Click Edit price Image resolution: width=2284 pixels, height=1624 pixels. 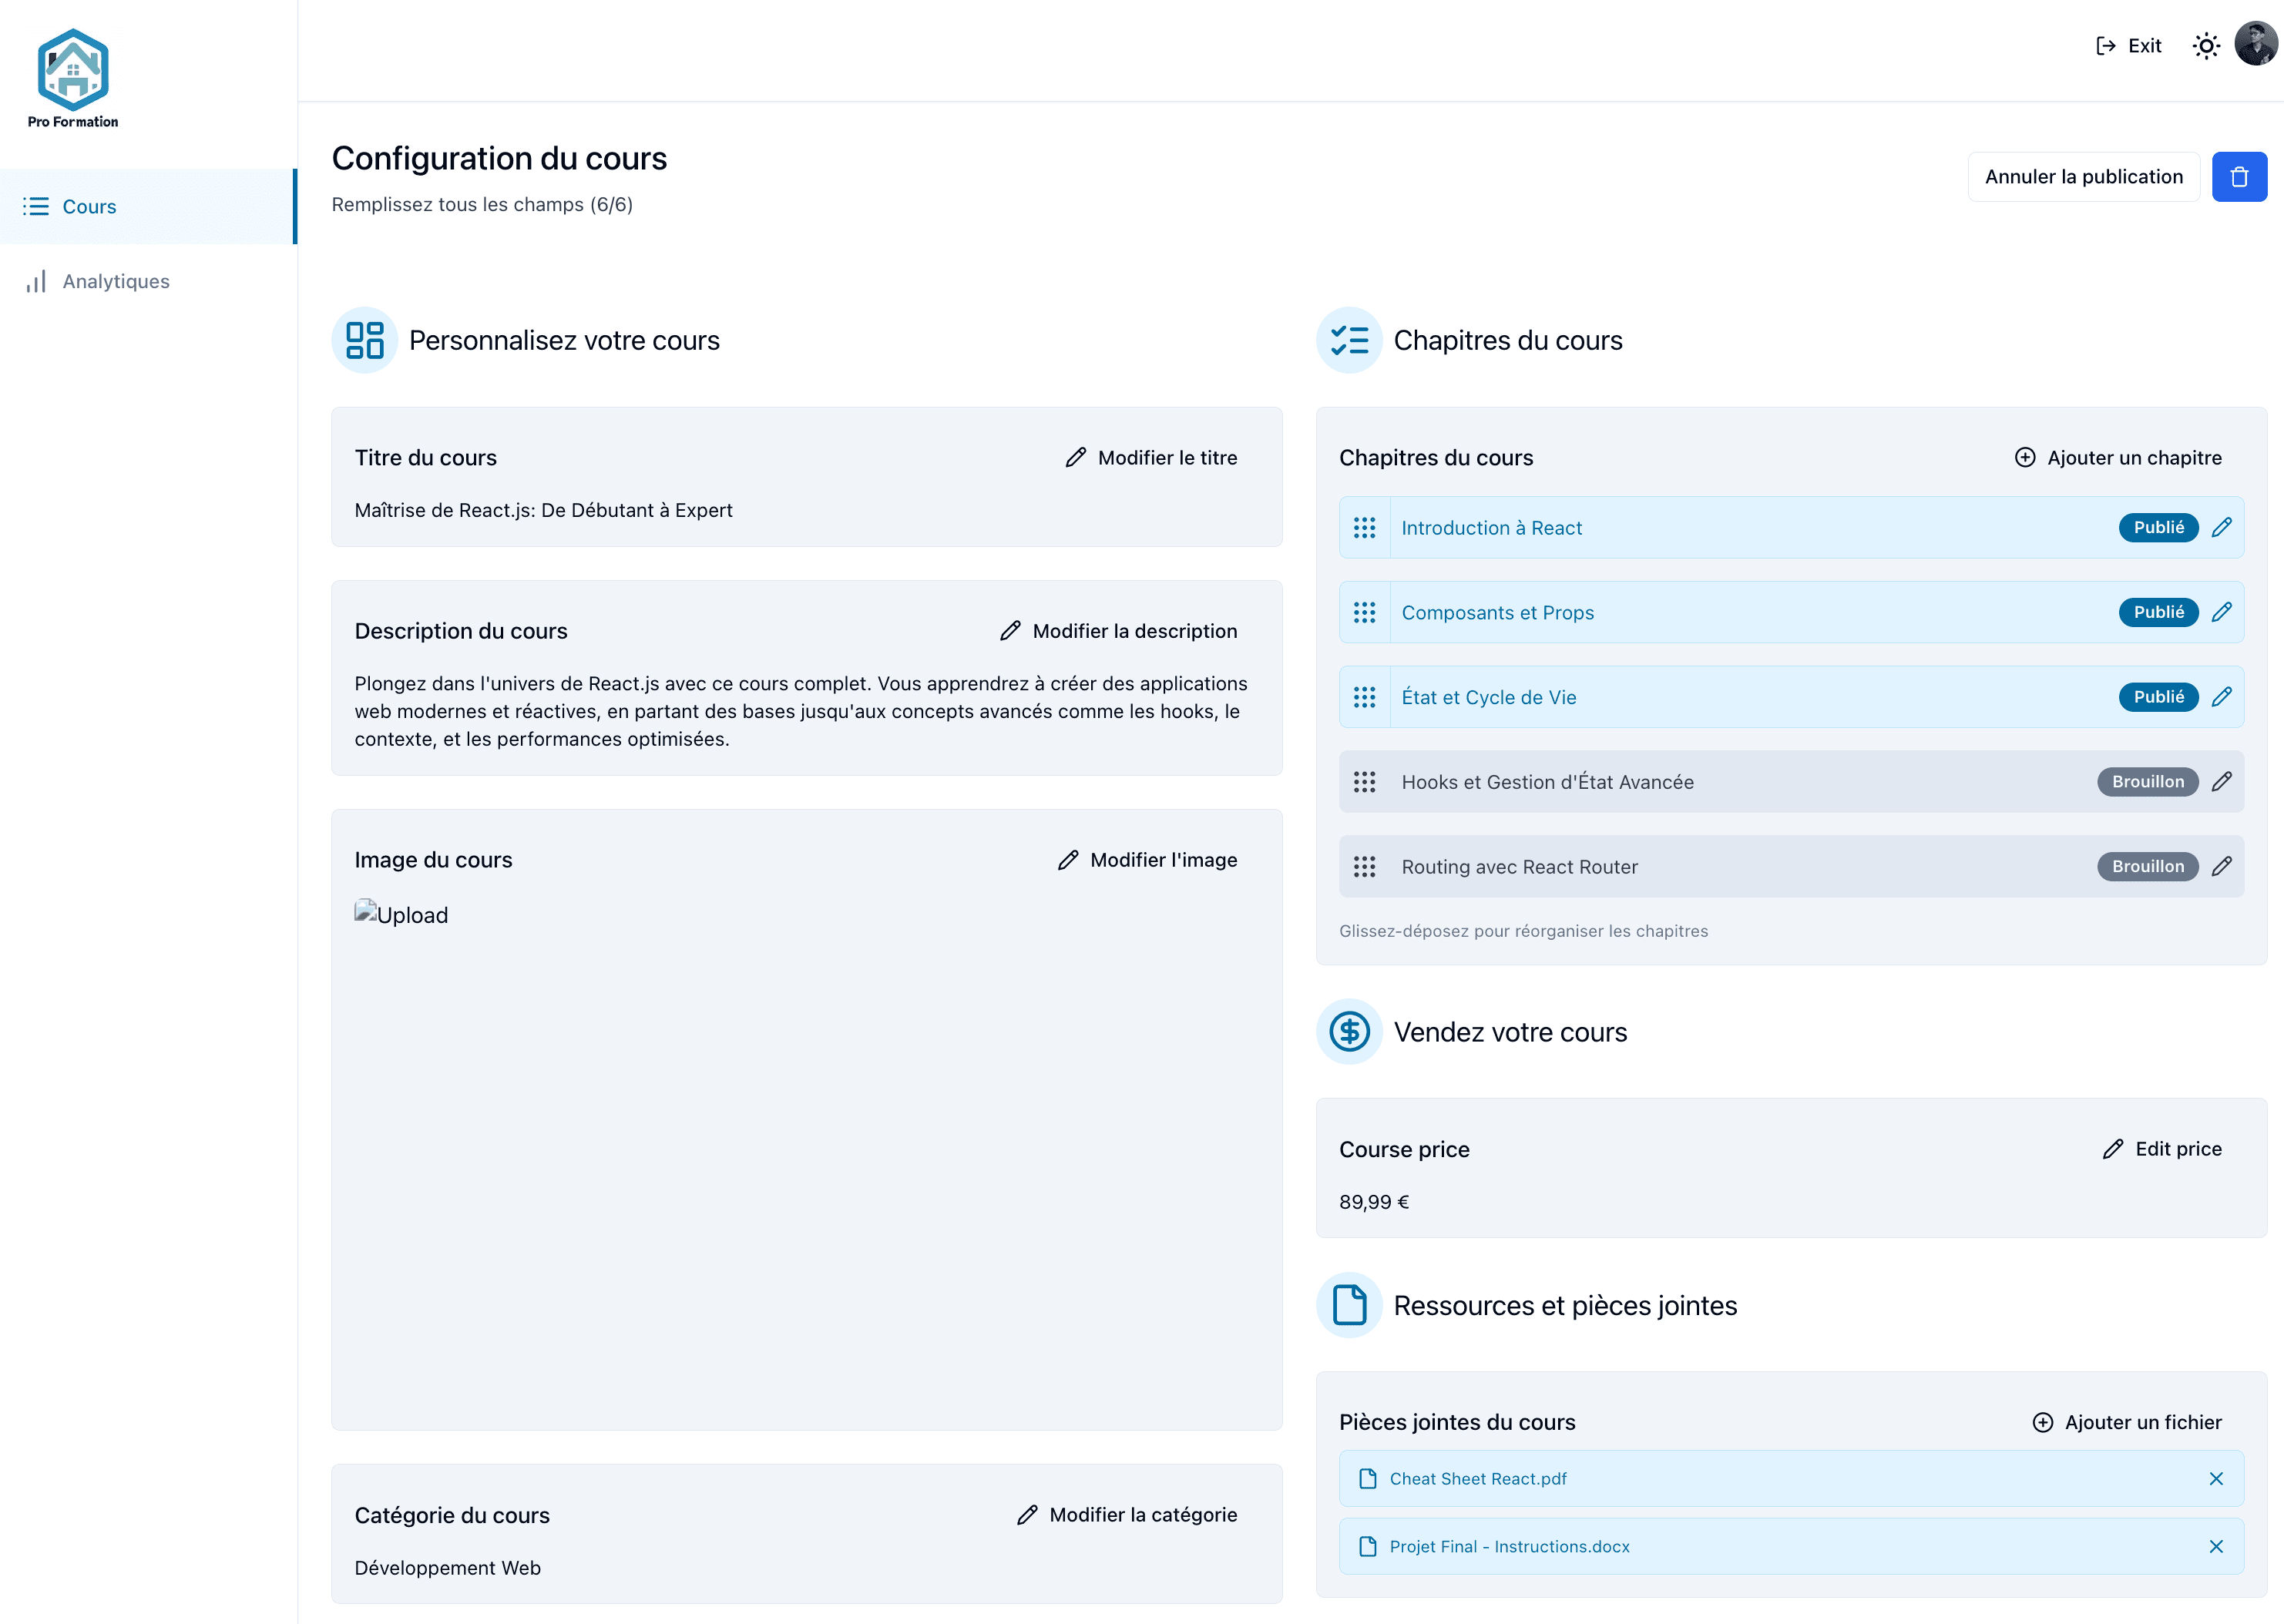(2161, 1149)
